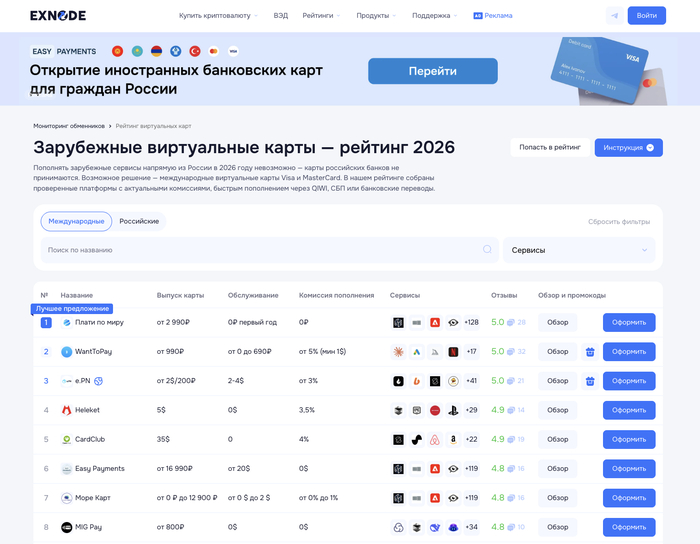Click the search magnifier icon in the name field

pos(488,249)
